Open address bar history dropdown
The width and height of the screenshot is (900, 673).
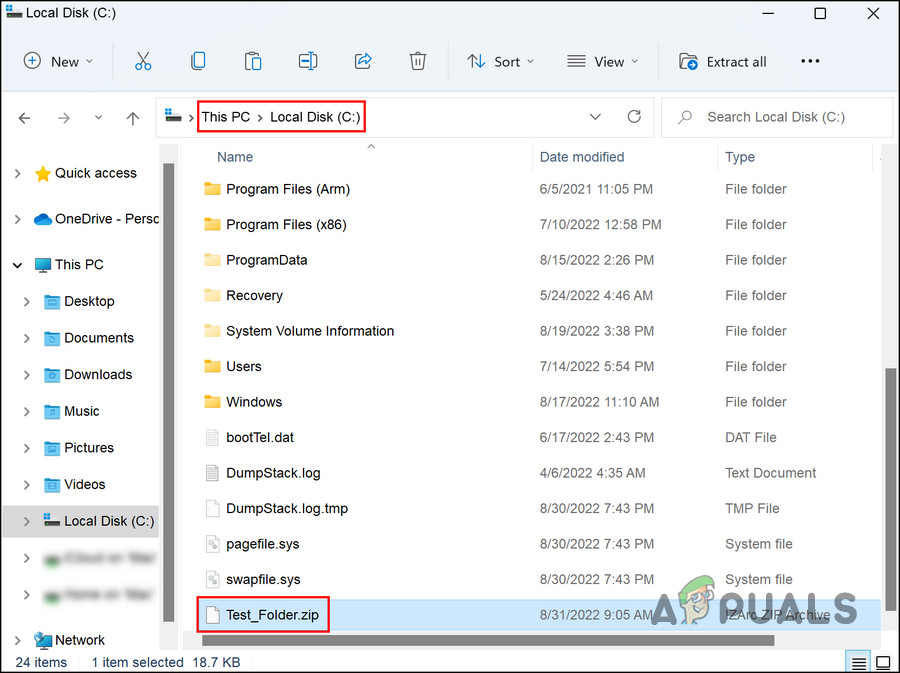pos(595,117)
